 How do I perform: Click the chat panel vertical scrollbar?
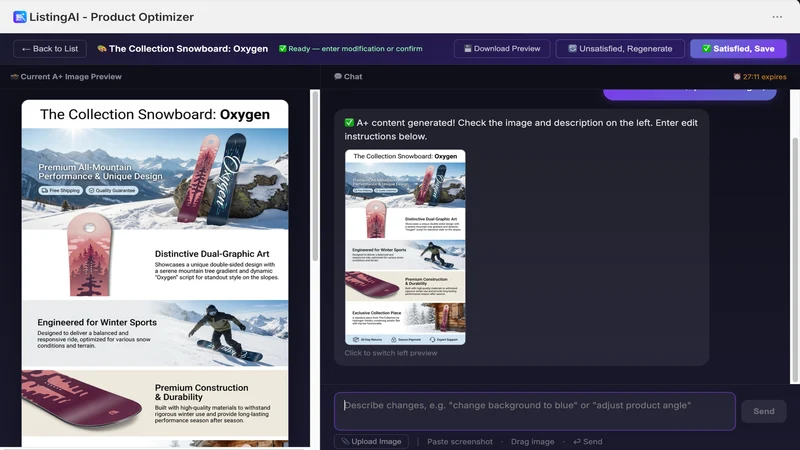(794, 260)
